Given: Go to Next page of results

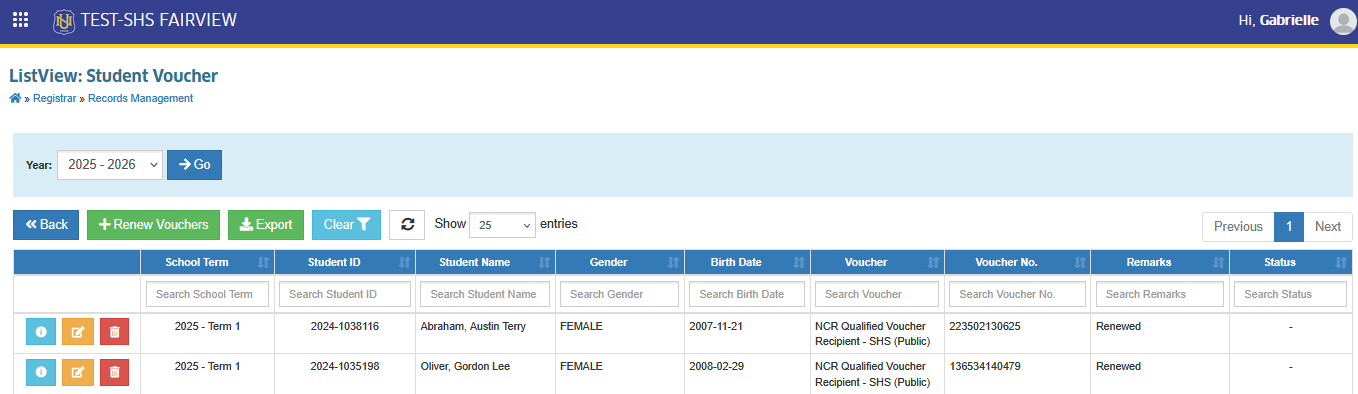Looking at the screenshot, I should tap(1327, 227).
